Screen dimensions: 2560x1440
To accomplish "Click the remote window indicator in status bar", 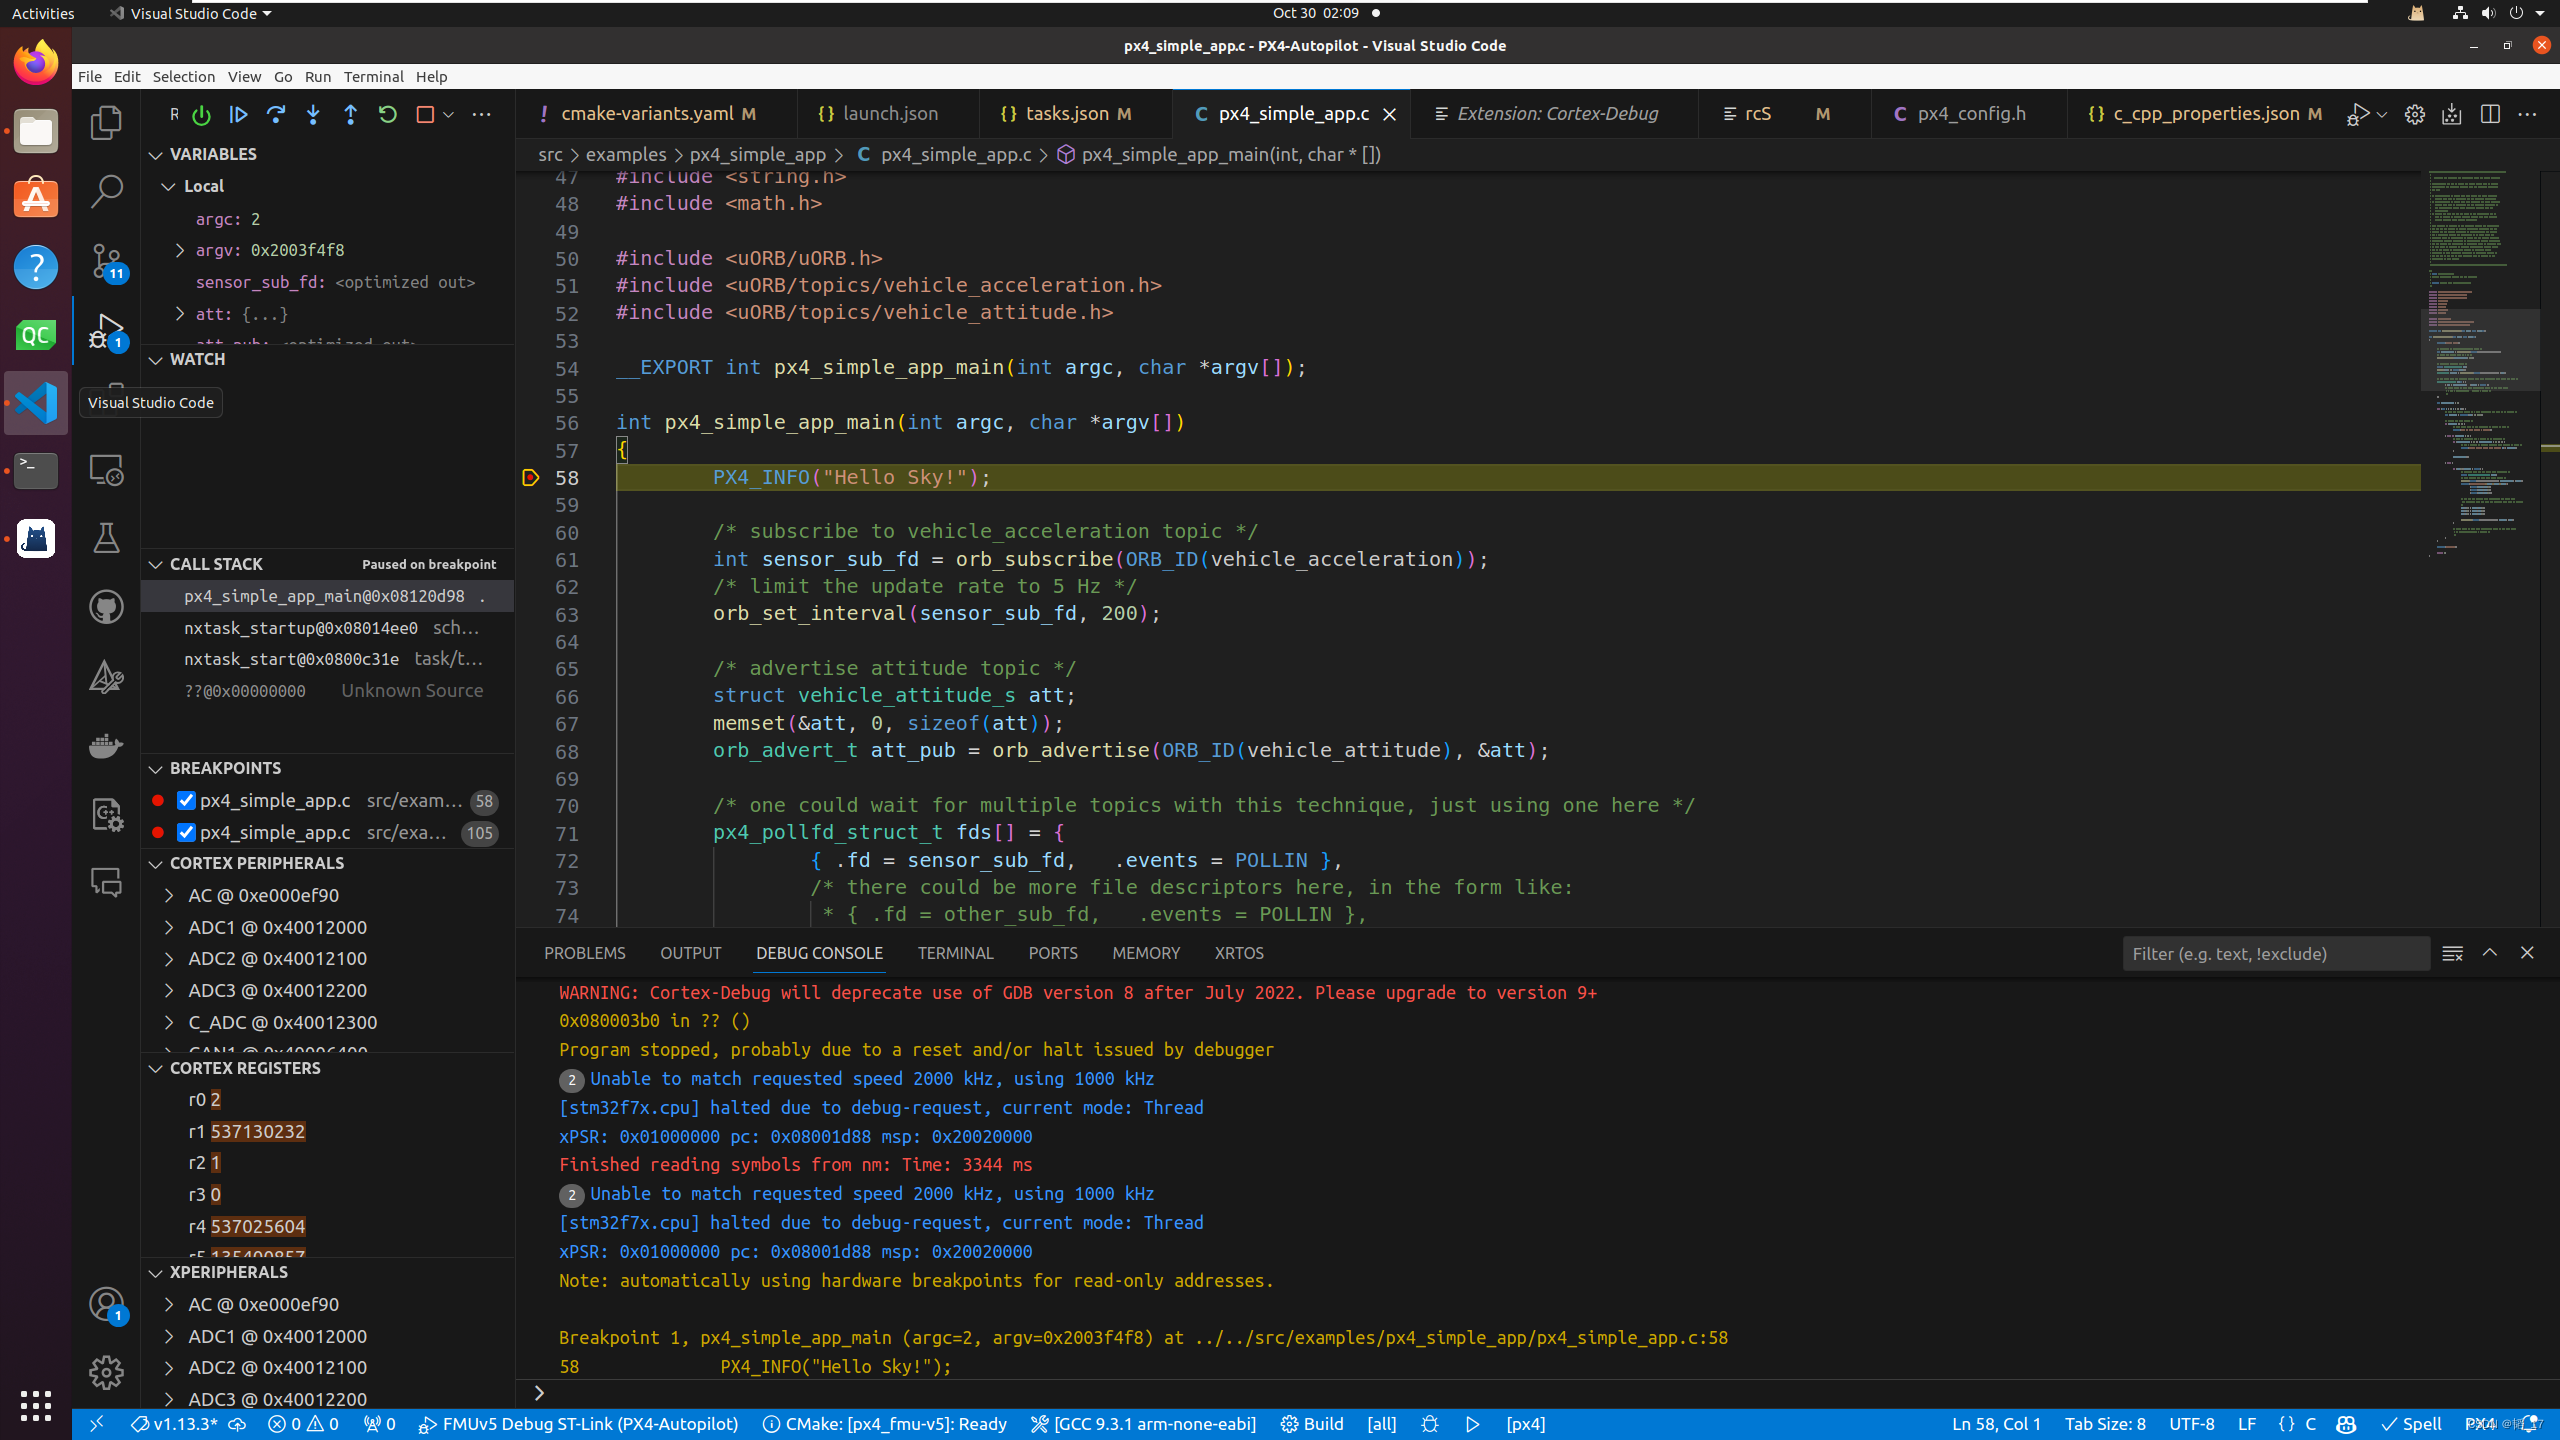I will [96, 1424].
